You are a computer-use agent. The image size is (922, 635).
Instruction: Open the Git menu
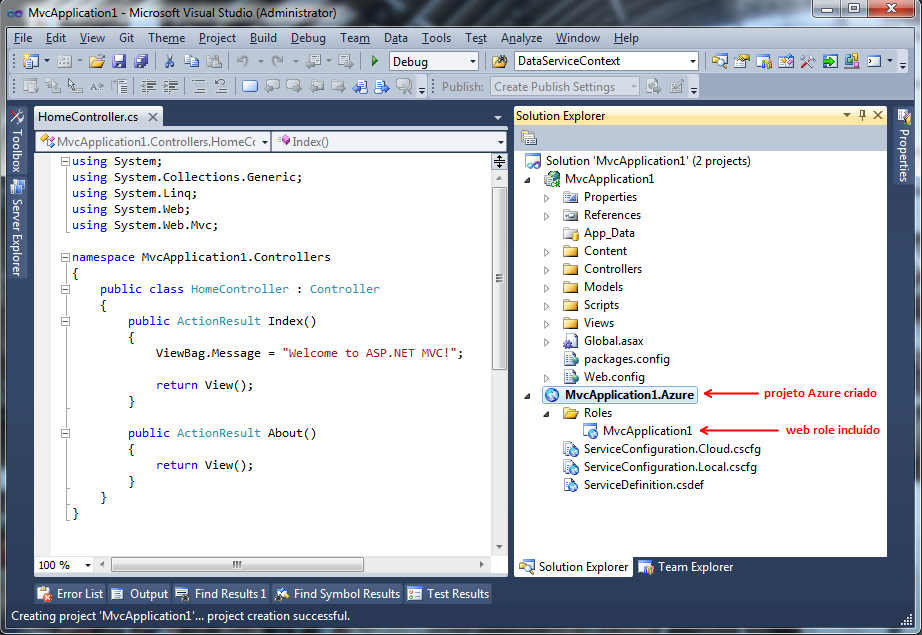(126, 38)
